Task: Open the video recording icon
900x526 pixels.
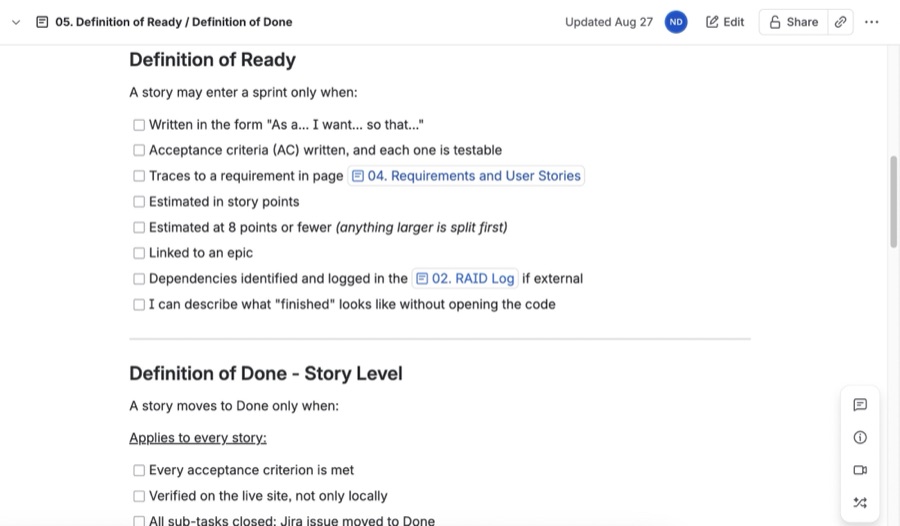Action: pos(860,470)
